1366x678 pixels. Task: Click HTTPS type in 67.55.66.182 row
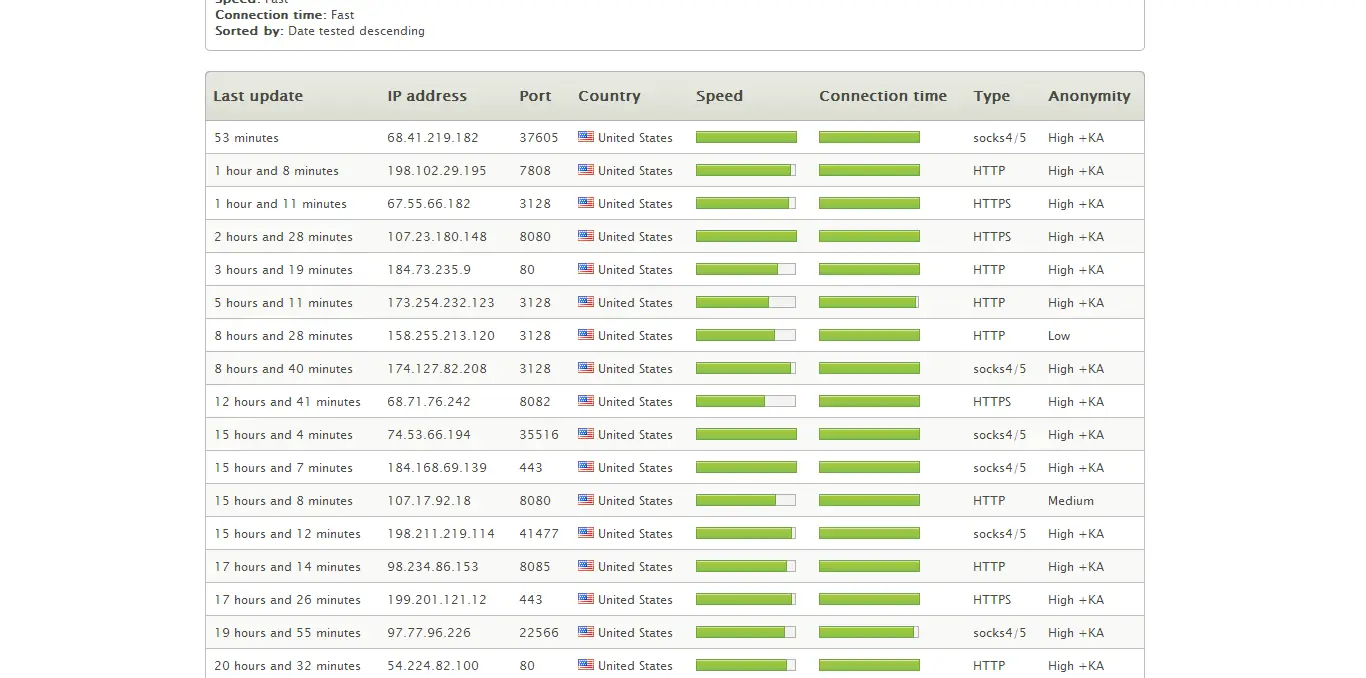point(992,204)
